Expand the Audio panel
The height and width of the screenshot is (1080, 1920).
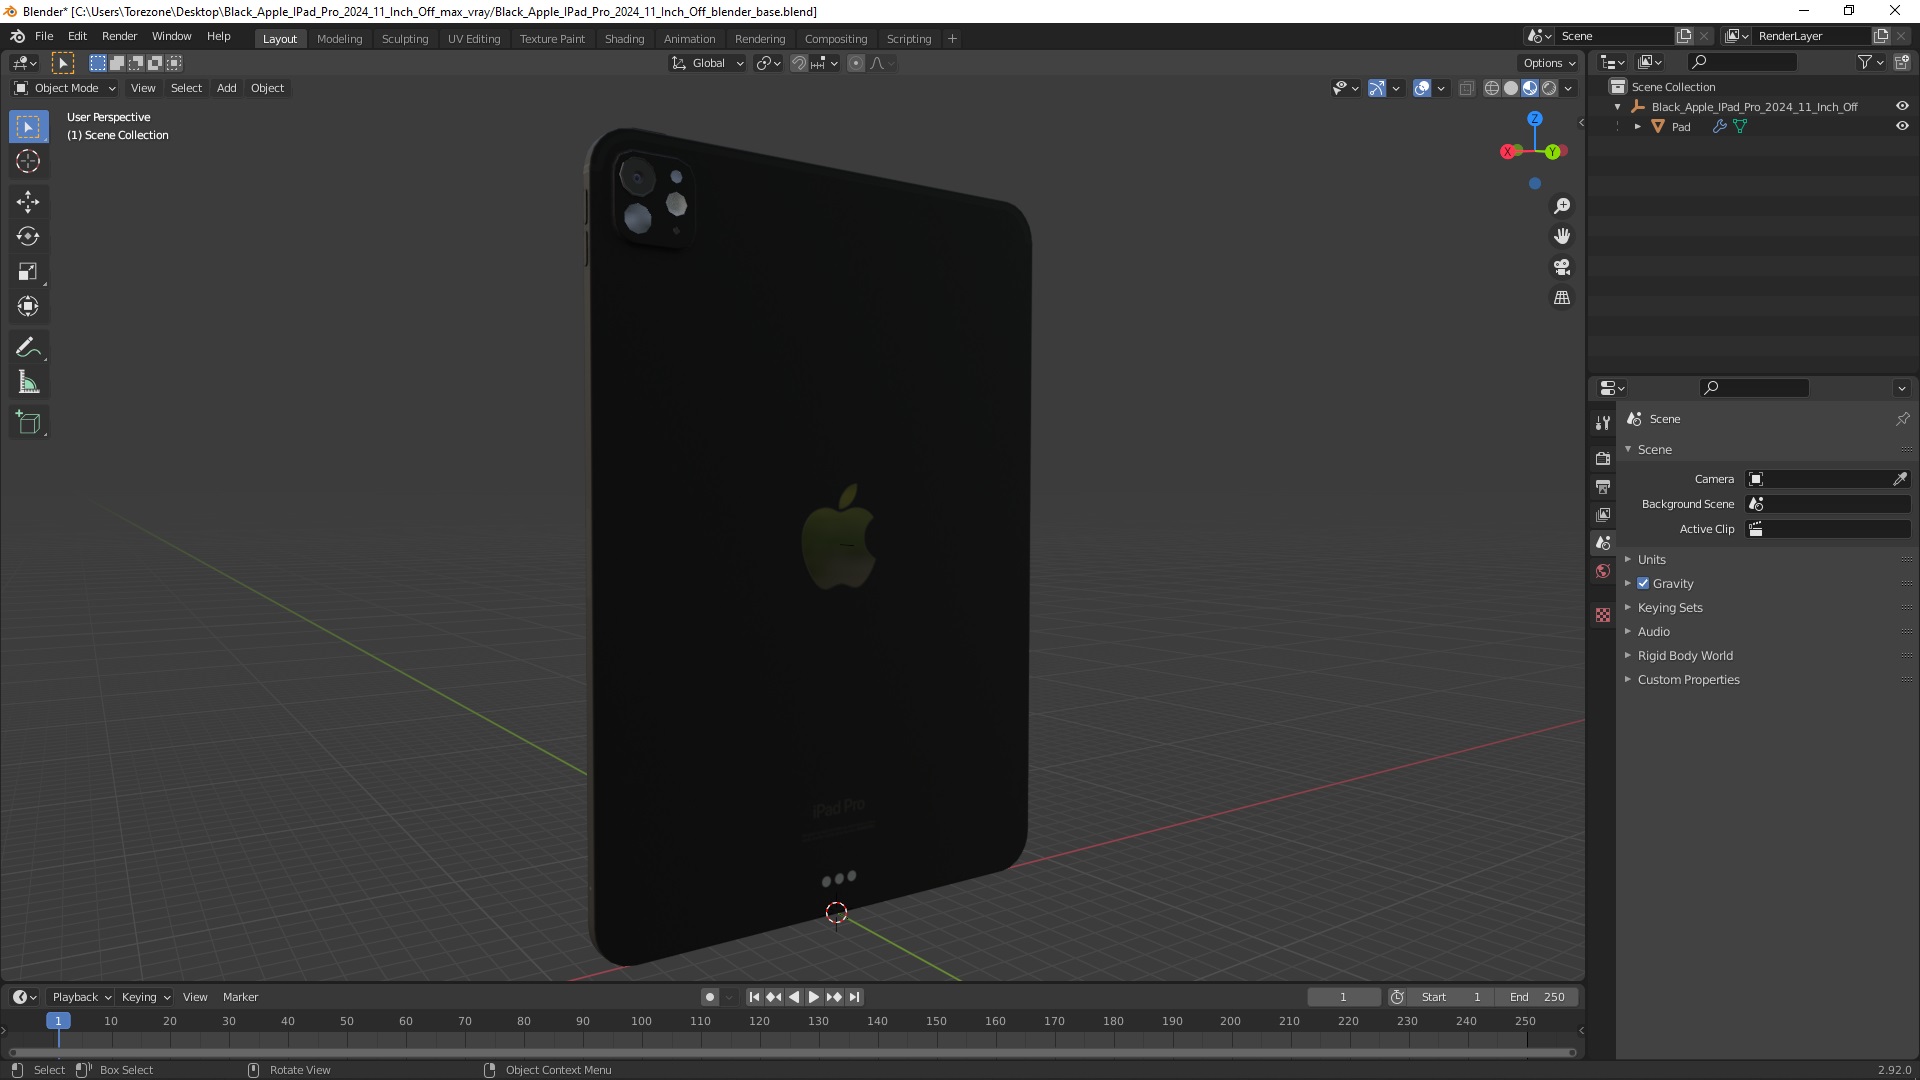tap(1653, 631)
